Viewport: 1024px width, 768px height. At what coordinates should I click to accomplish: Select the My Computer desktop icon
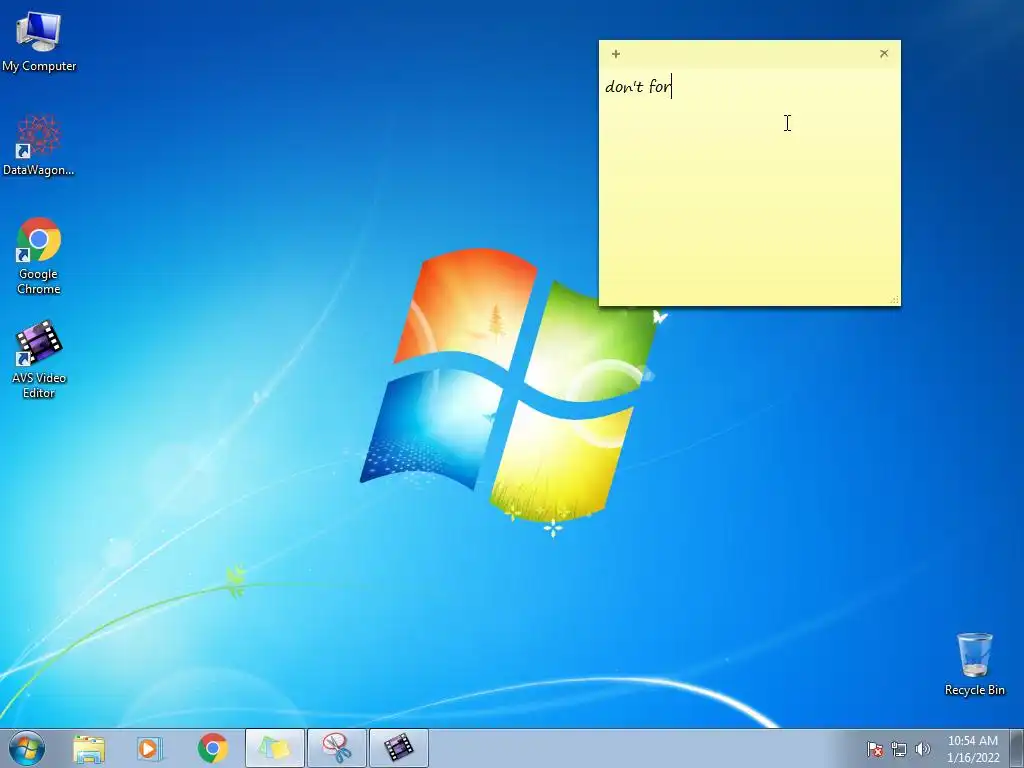[39, 42]
